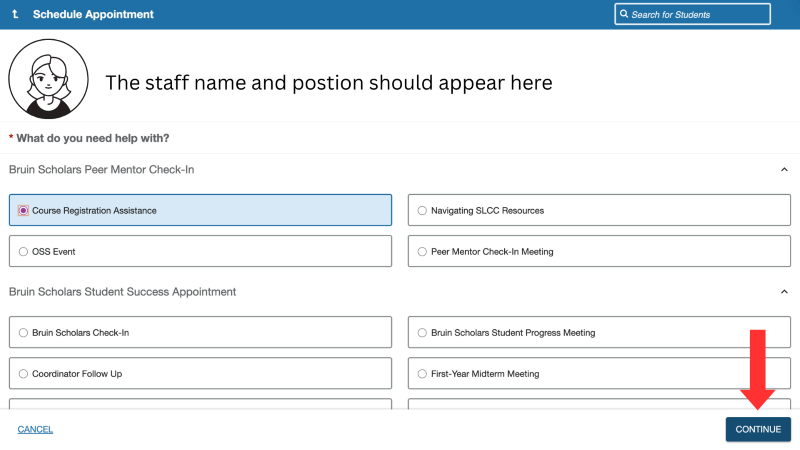Click the Schedule Appointment header title

point(93,15)
